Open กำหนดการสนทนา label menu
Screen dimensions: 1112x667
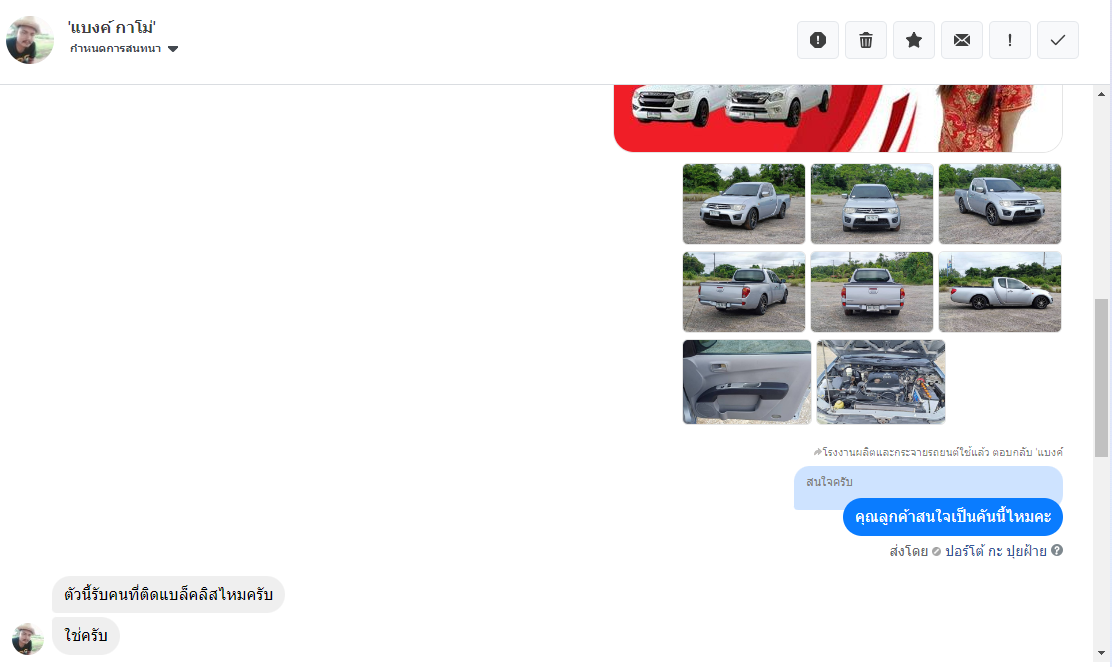116,49
